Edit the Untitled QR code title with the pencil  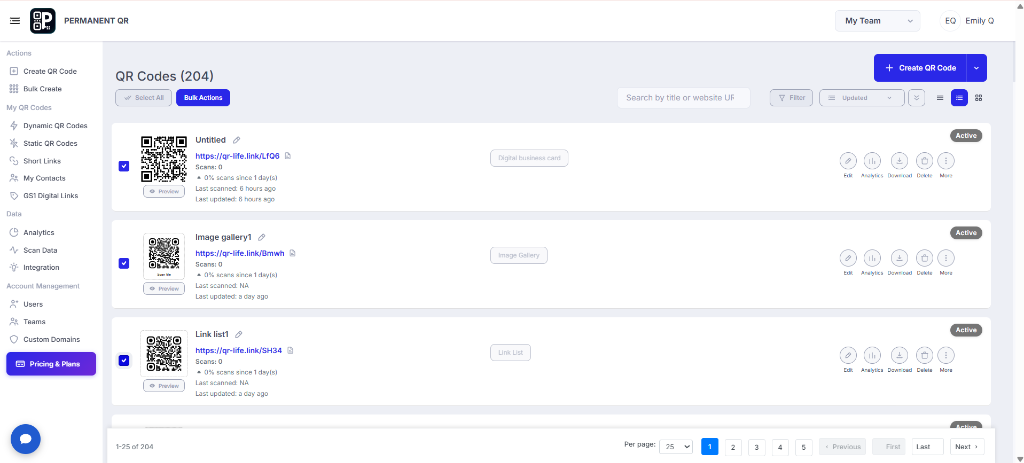pos(237,140)
